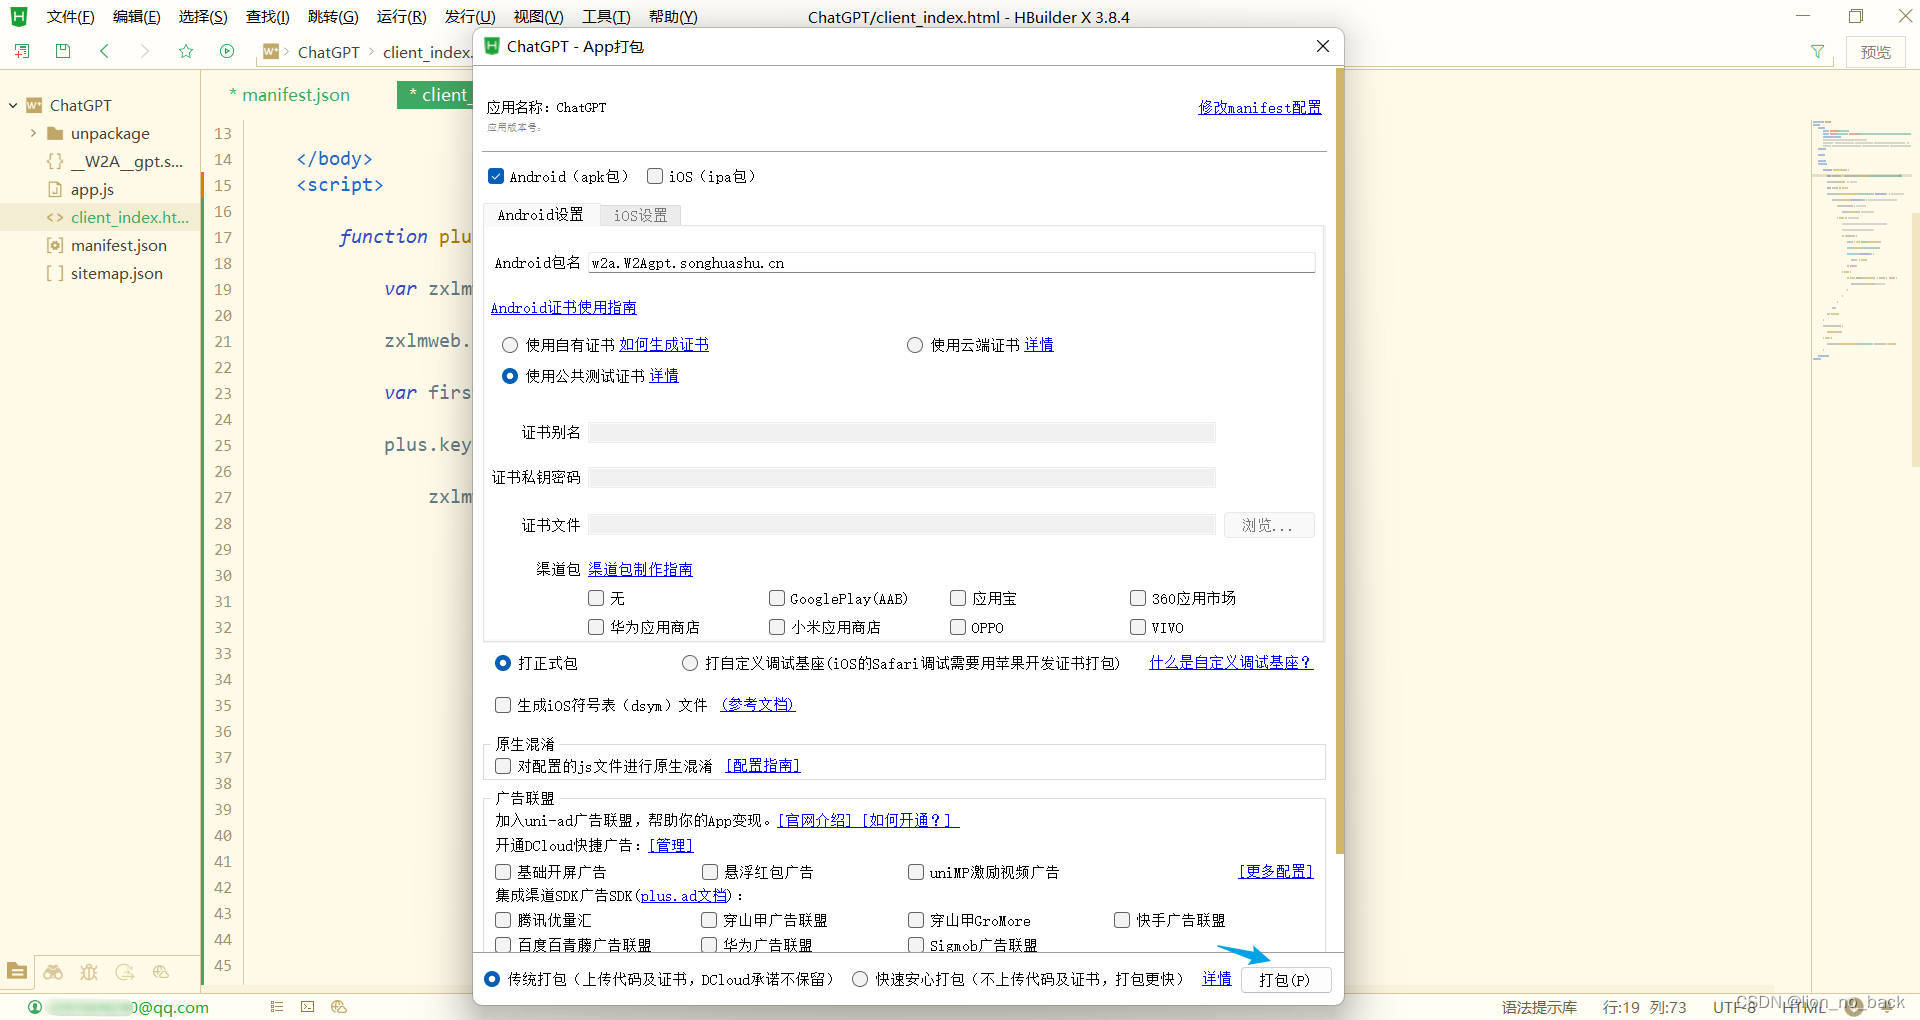Viewport: 1920px width, 1020px height.
Task: Open the 文件(F) menu
Action: (70, 17)
